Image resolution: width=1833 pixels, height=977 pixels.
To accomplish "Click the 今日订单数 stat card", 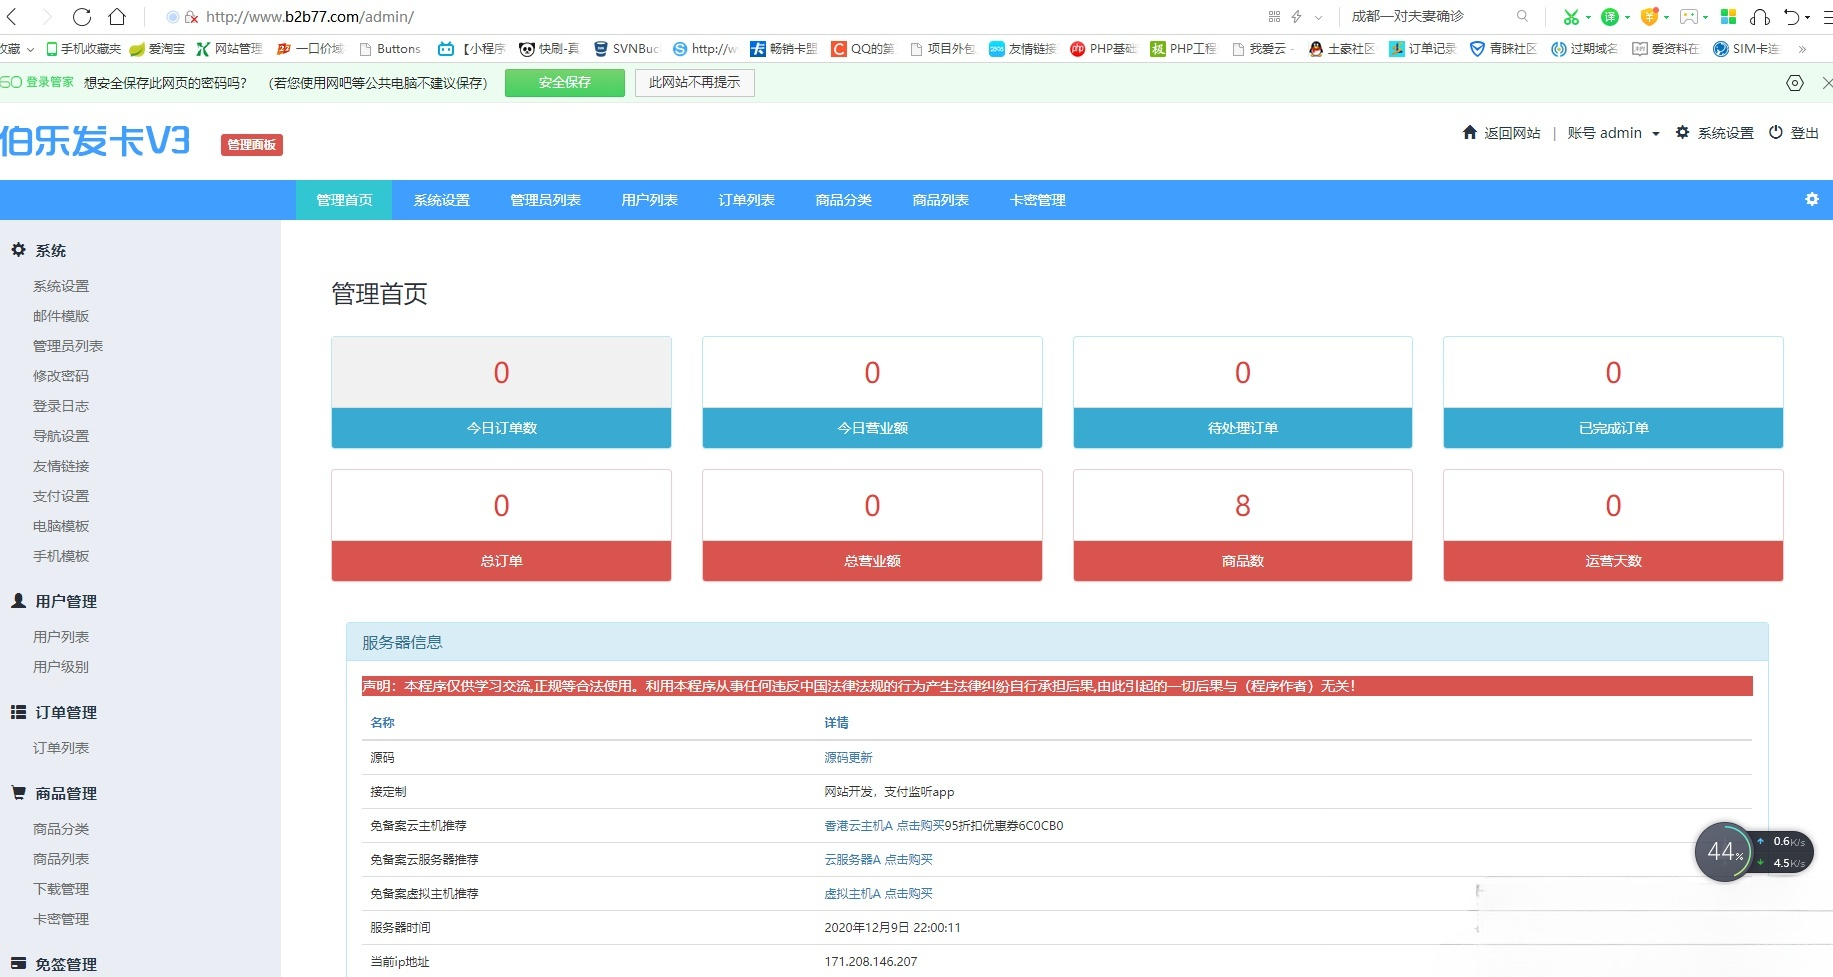I will pos(501,392).
